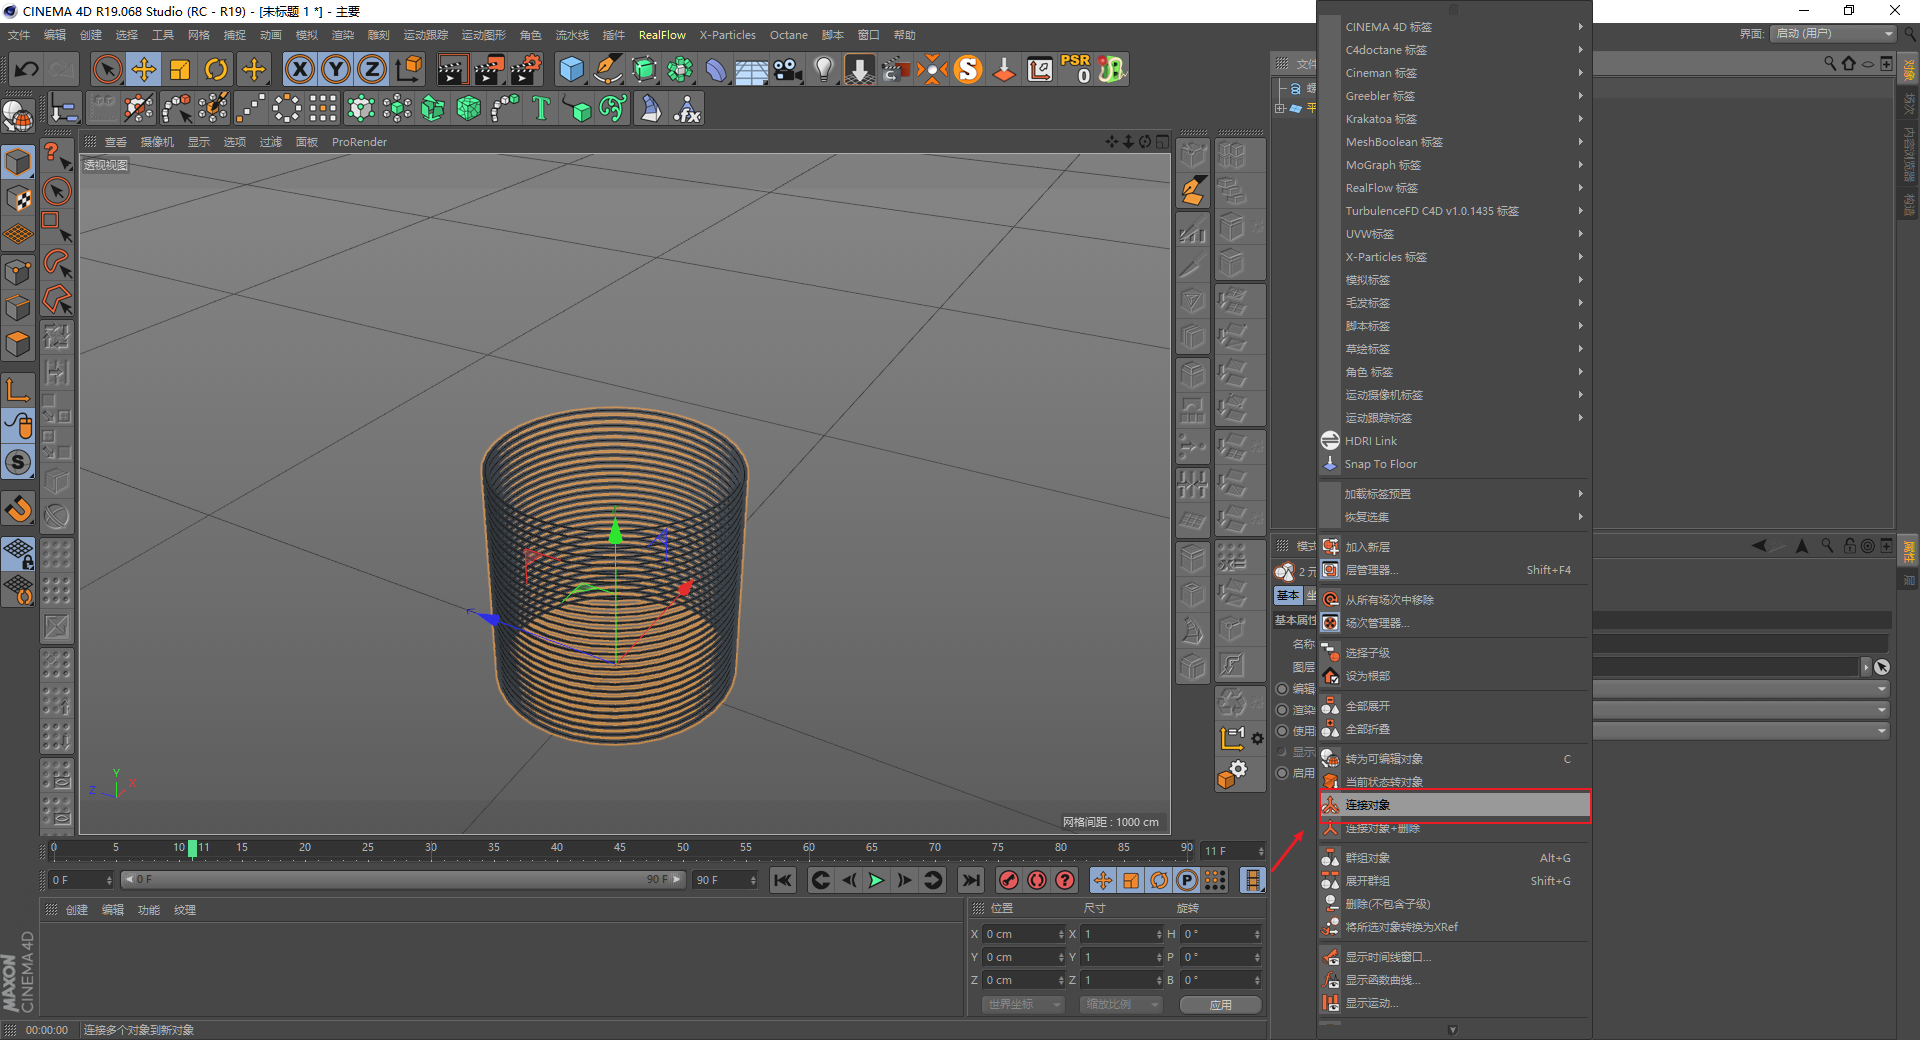Toggle Z axis lock
This screenshot has width=1920, height=1040.
click(372, 69)
